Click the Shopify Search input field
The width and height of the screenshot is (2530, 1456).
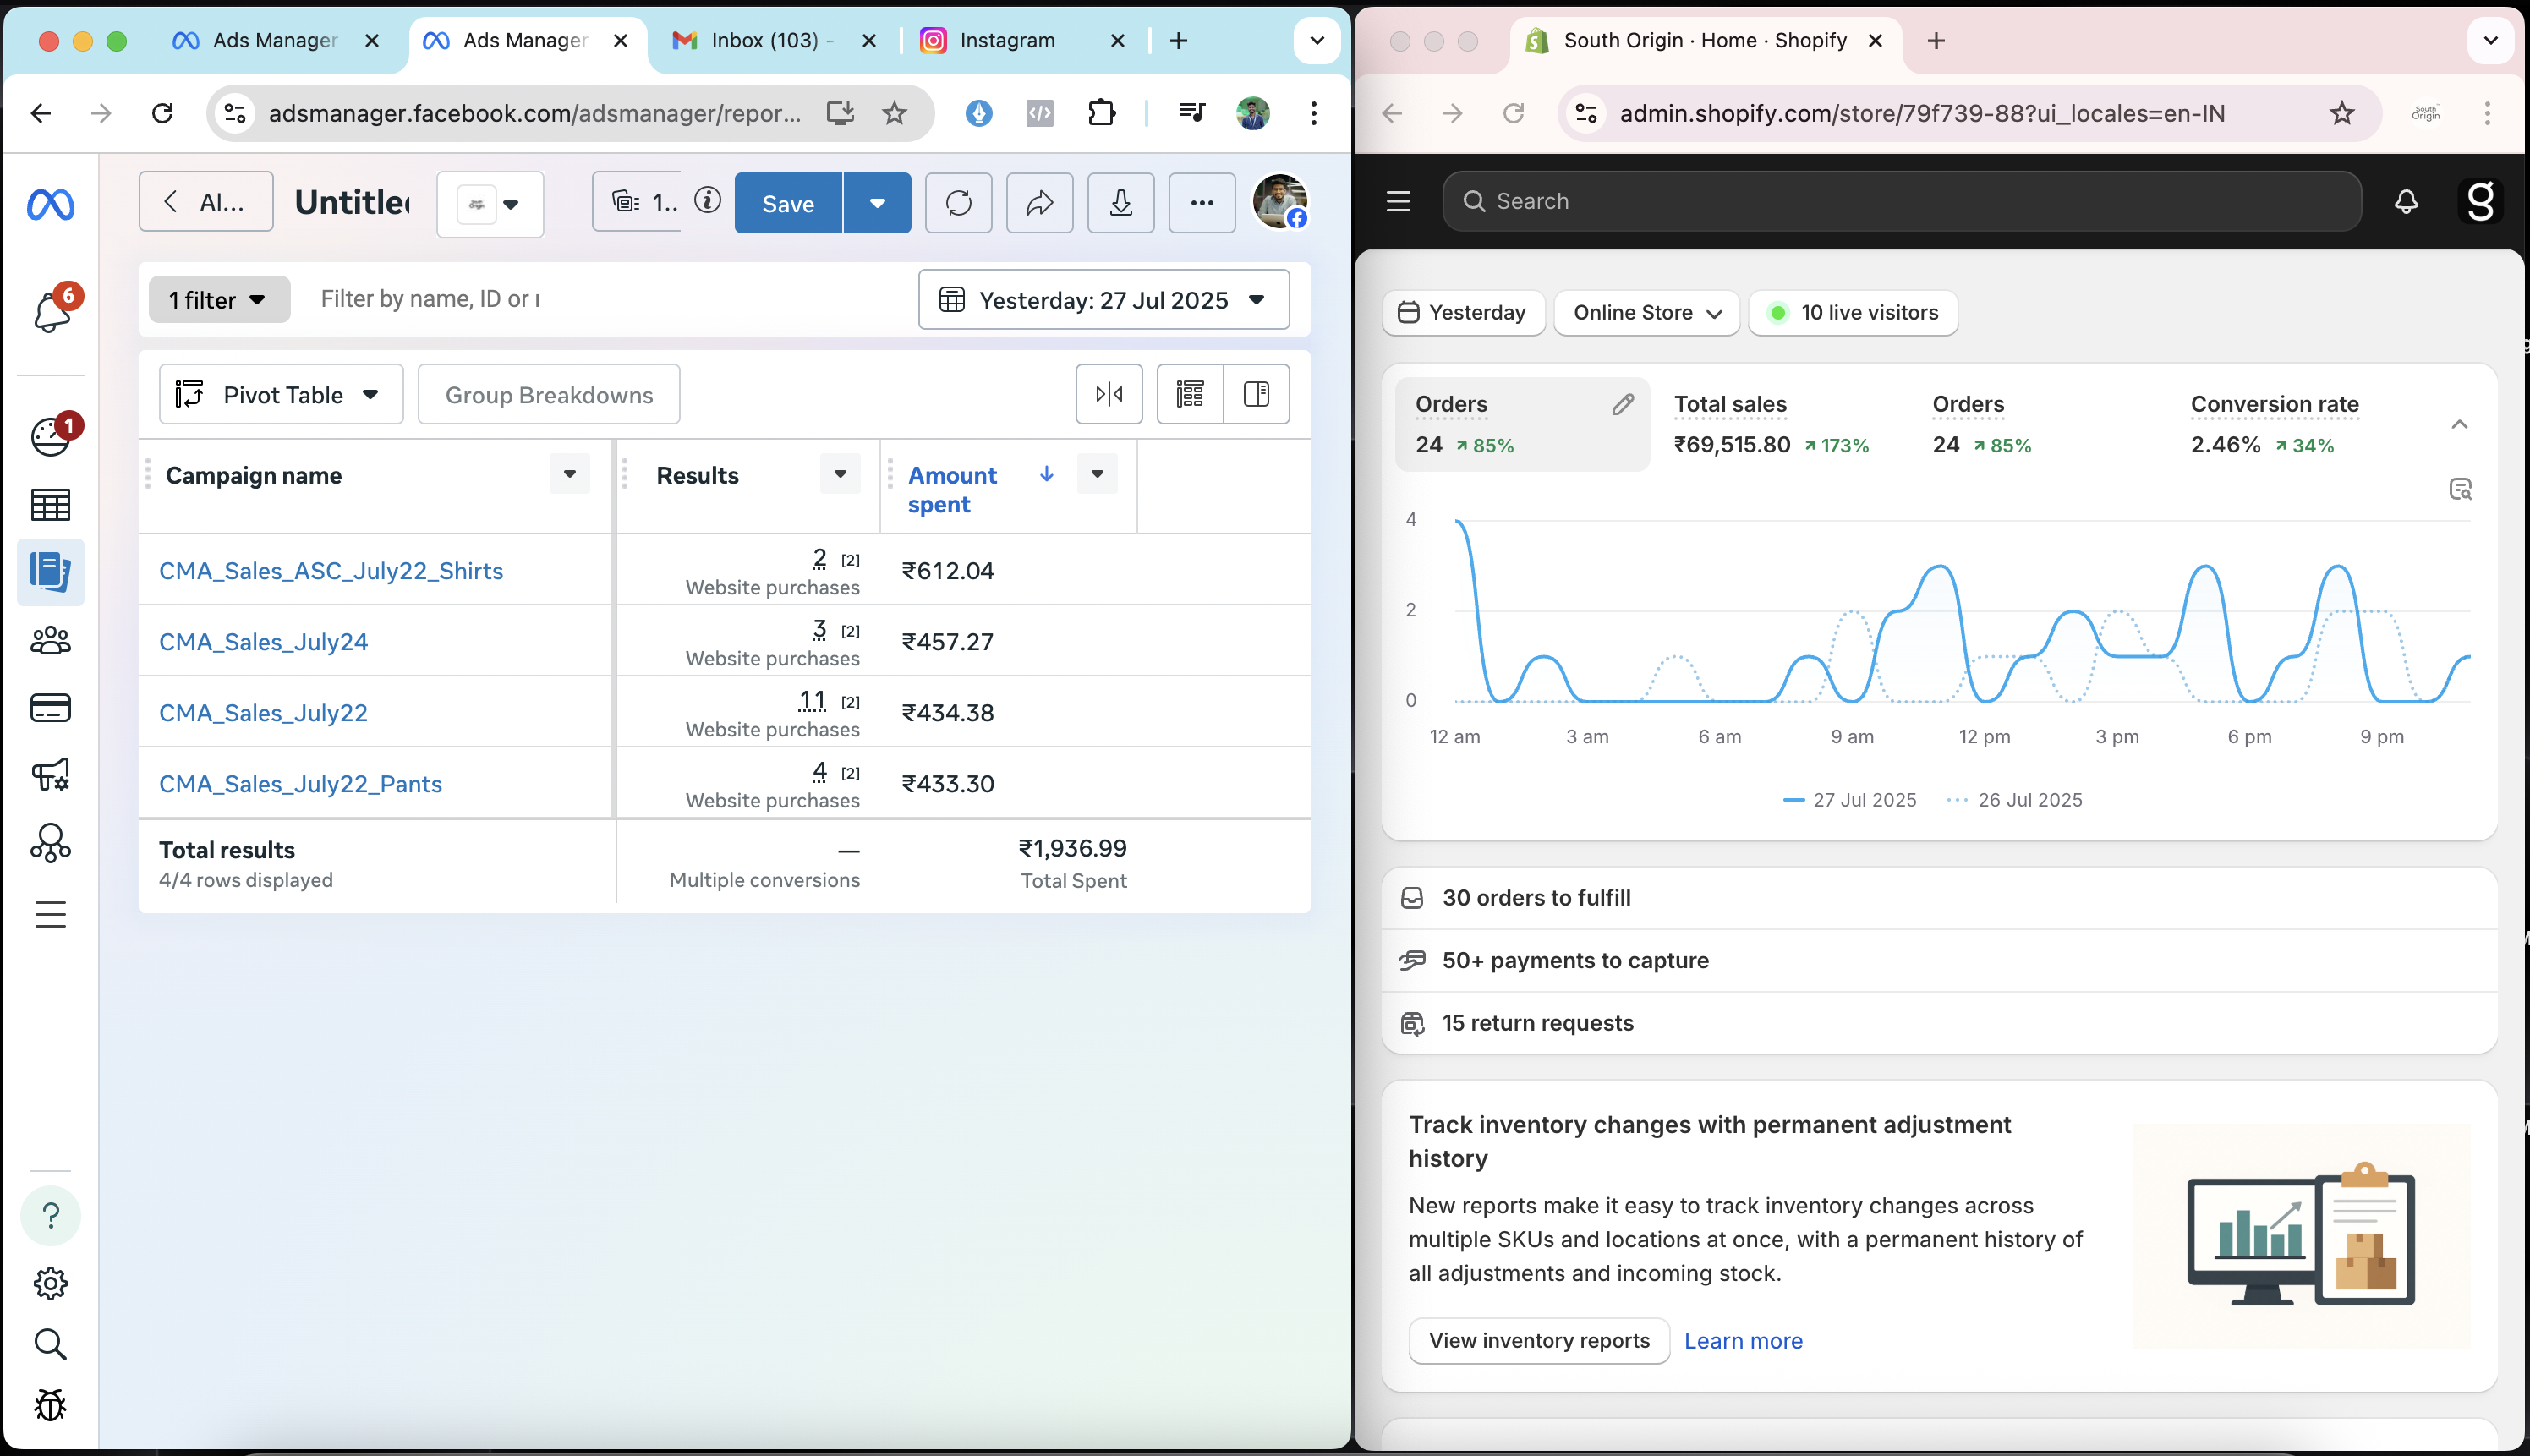[1900, 202]
